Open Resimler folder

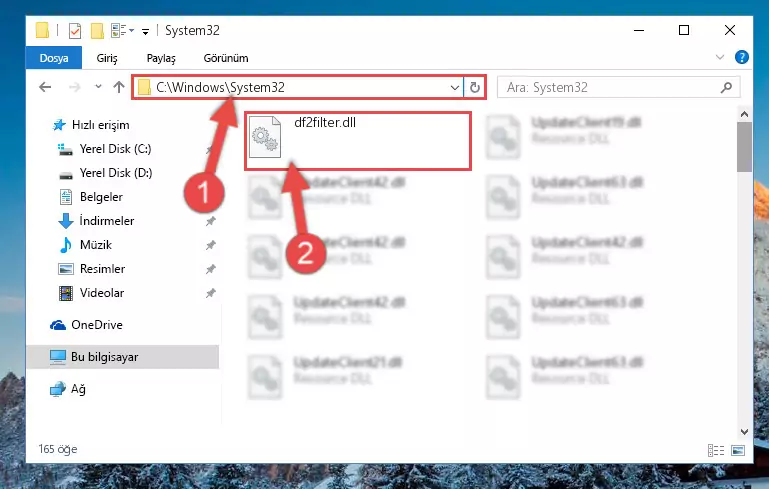102,269
